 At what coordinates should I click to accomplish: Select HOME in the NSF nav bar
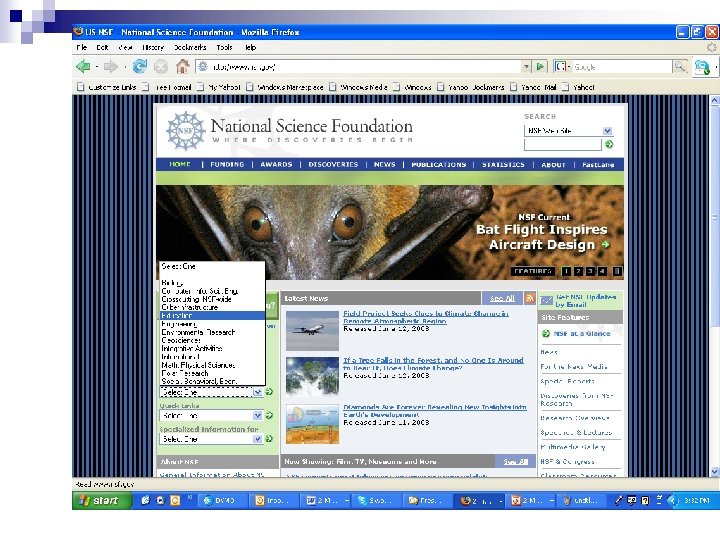click(x=180, y=164)
